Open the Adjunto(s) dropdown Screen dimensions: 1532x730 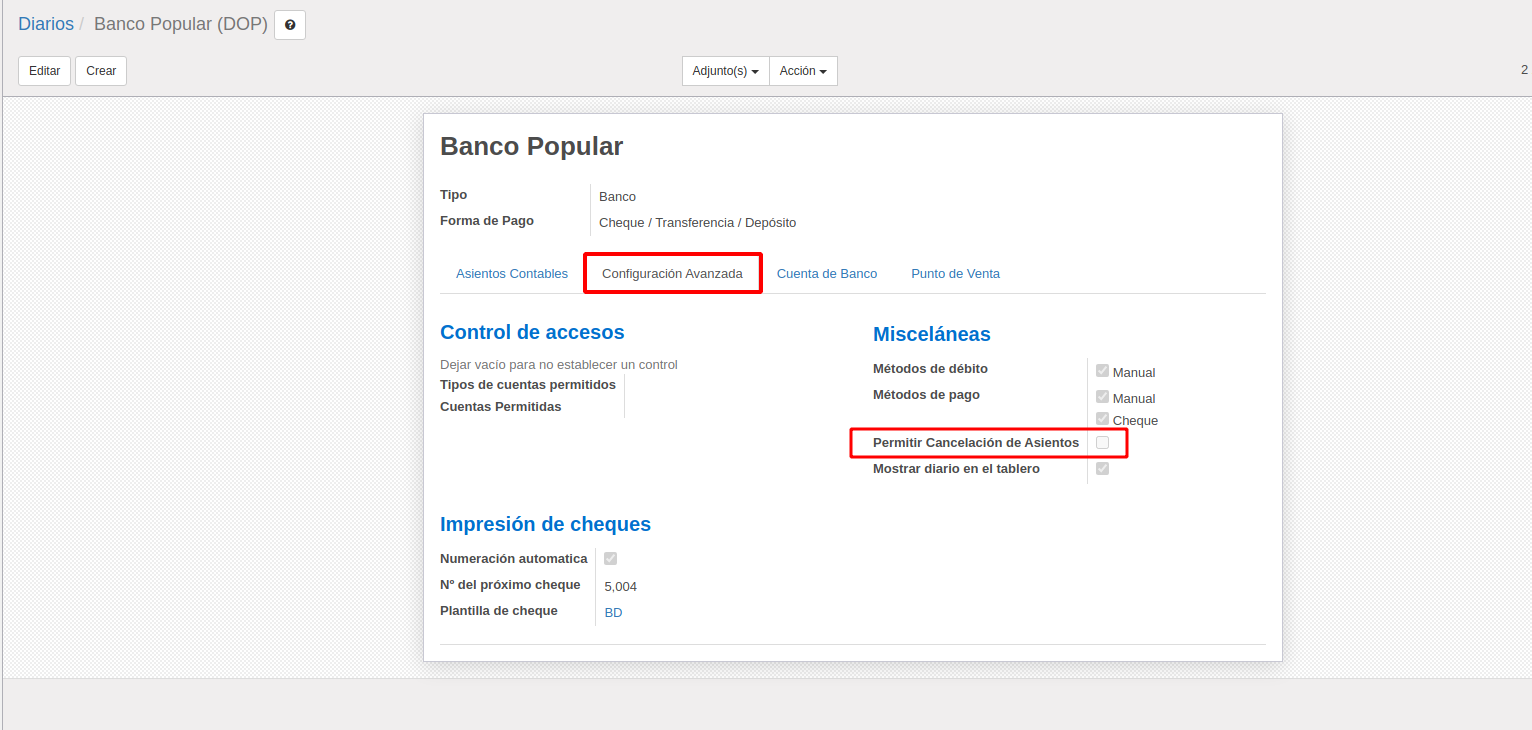(726, 71)
